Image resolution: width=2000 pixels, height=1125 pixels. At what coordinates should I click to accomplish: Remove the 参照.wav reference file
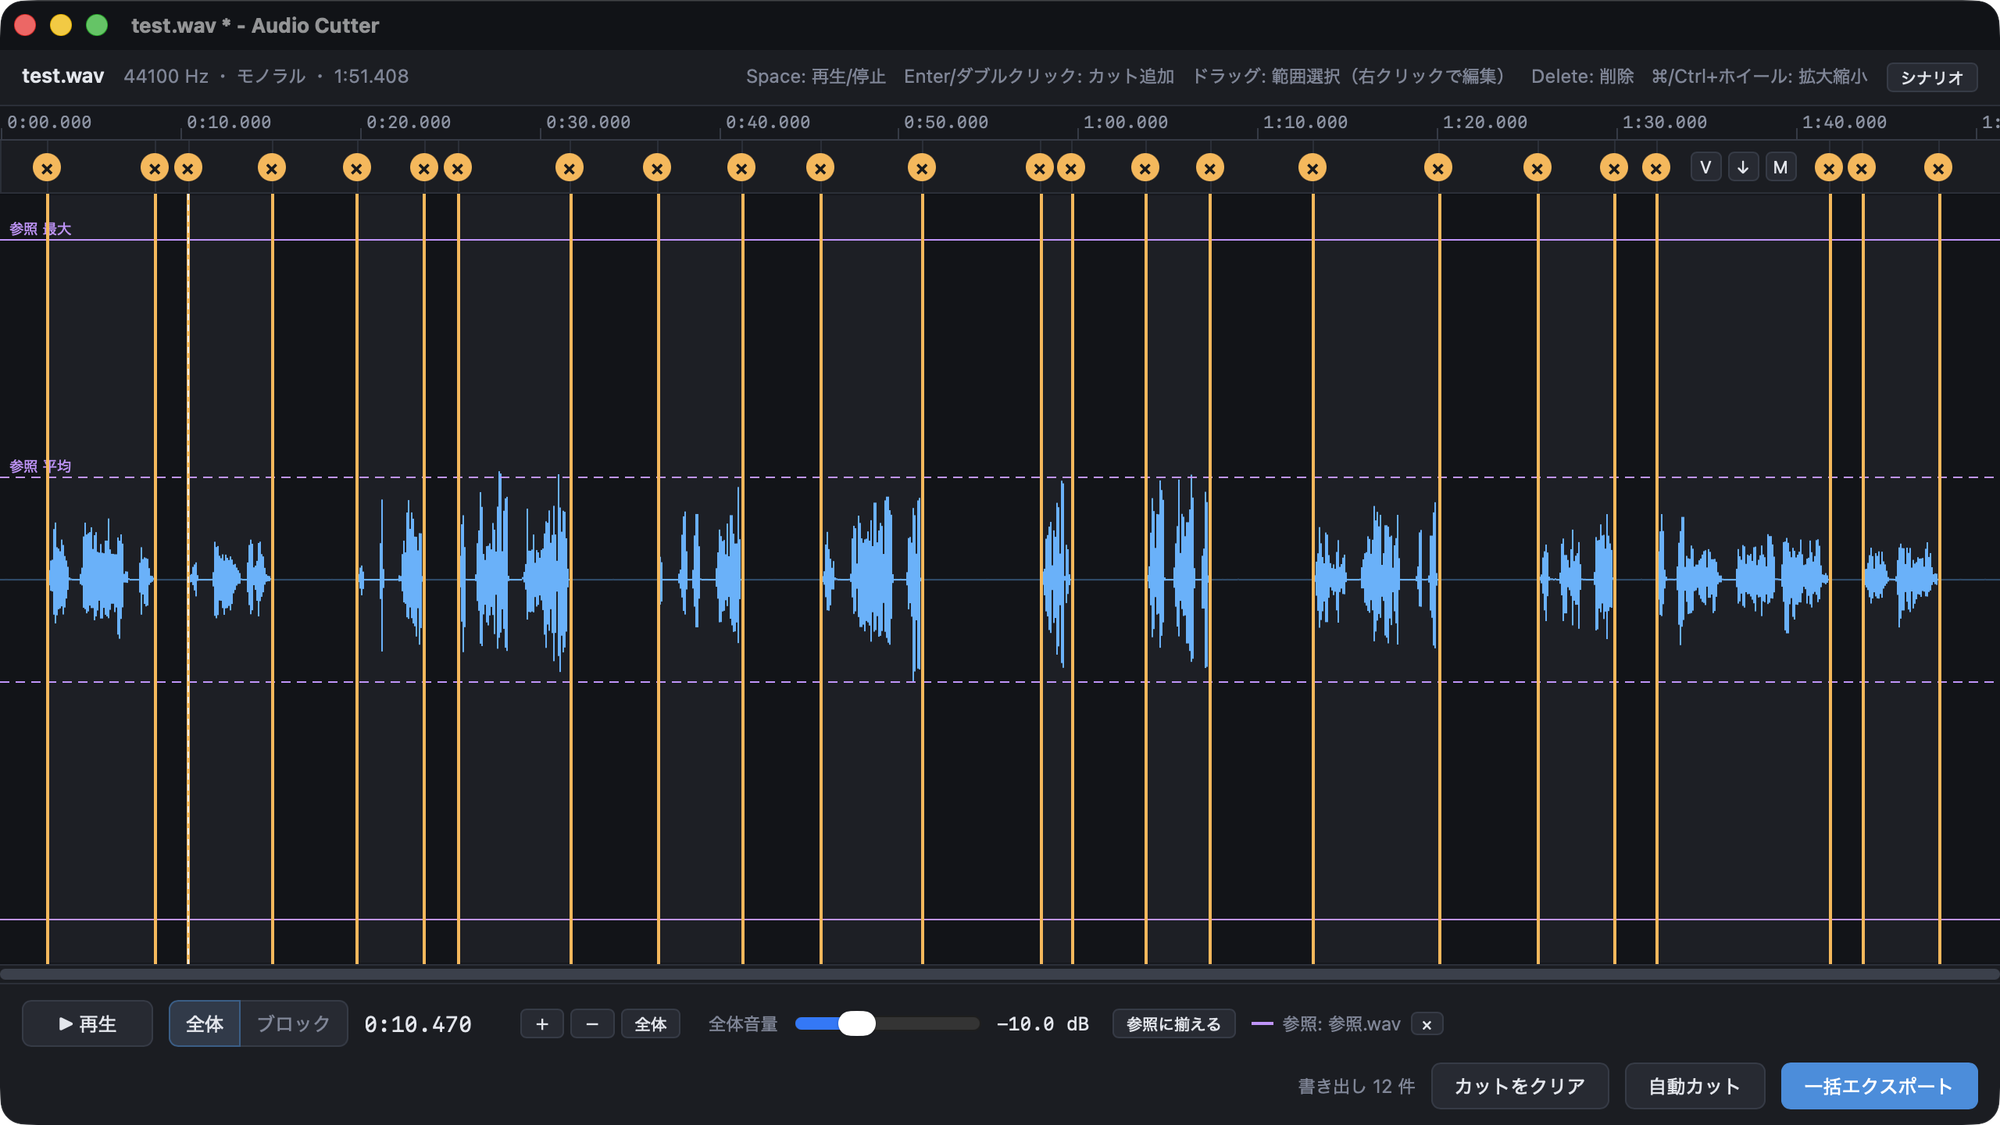pos(1427,1024)
